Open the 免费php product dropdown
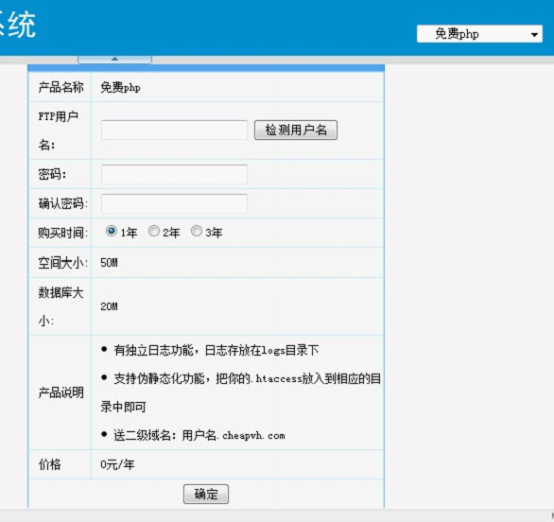The image size is (554, 522). (x=479, y=34)
